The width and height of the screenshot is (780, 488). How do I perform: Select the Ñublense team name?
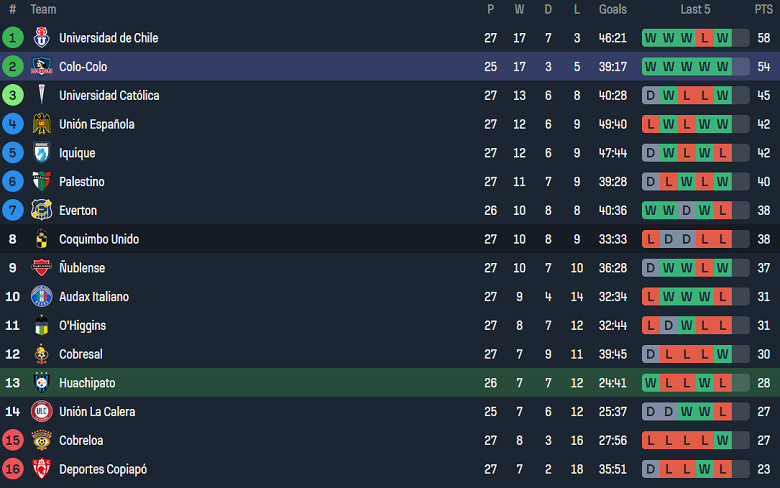(82, 268)
